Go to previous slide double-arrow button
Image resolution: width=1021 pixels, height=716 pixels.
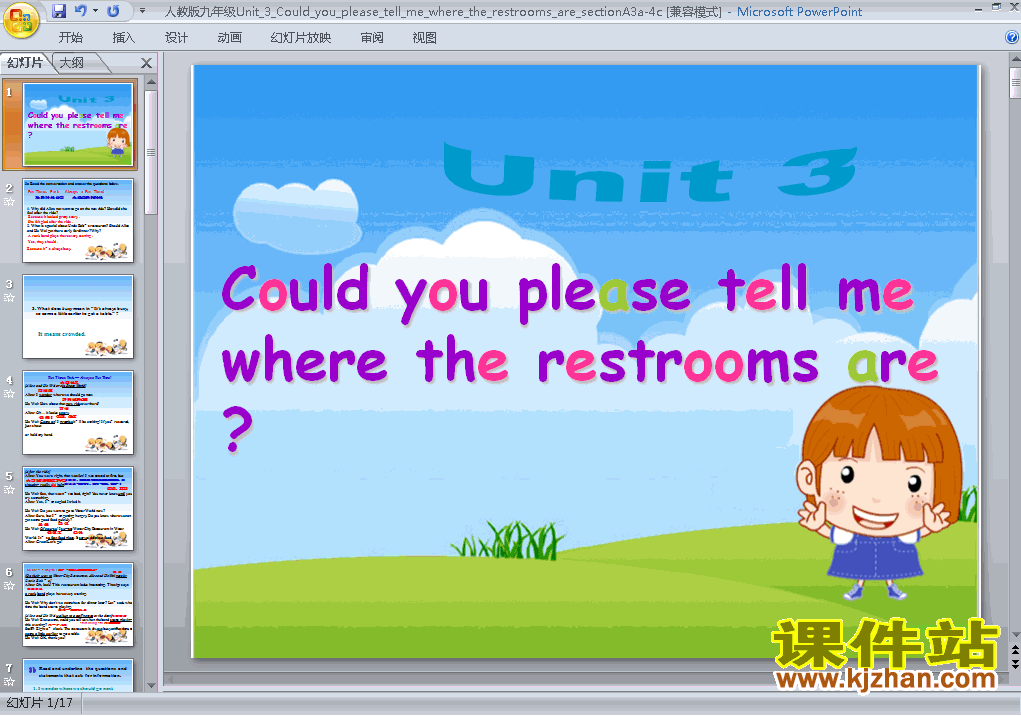pyautogui.click(x=1015, y=650)
